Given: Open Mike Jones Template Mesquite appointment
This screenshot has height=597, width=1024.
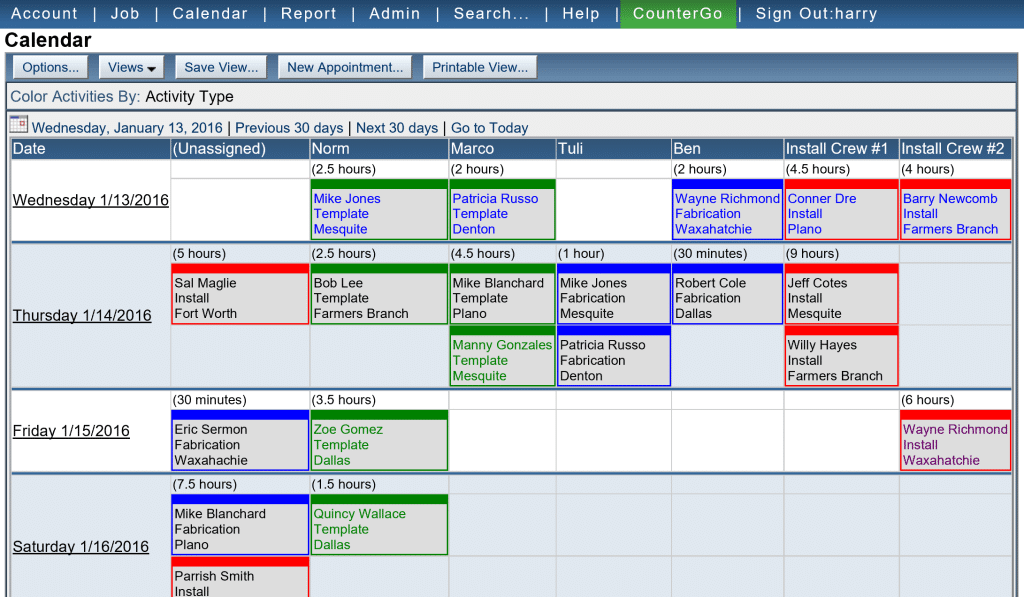Looking at the screenshot, I should pos(378,214).
